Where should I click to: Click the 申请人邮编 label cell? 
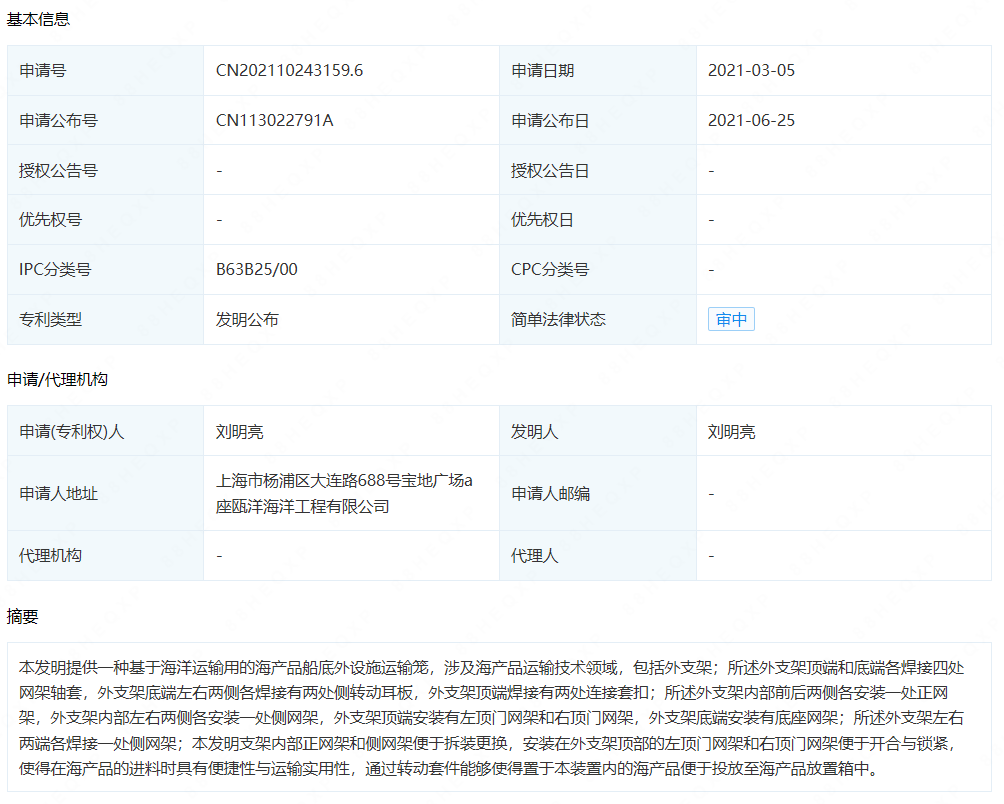[x=598, y=494]
